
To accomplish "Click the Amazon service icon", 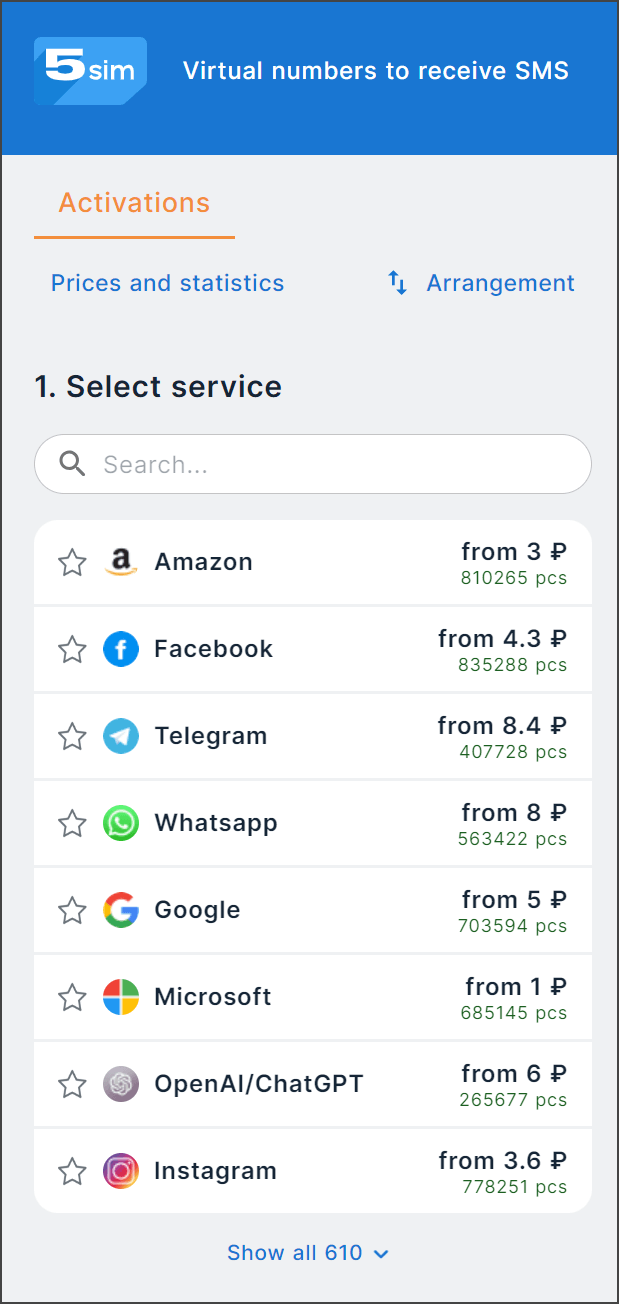I will (121, 563).
